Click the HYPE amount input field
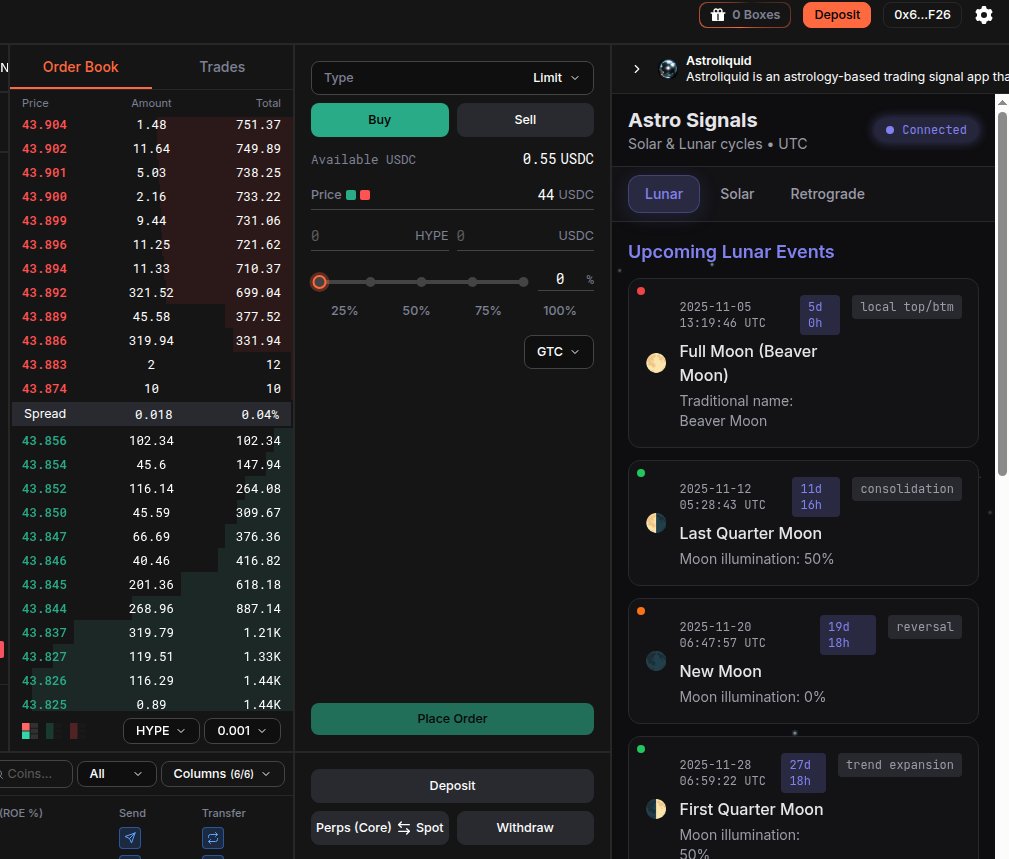The width and height of the screenshot is (1009, 859). 380,236
